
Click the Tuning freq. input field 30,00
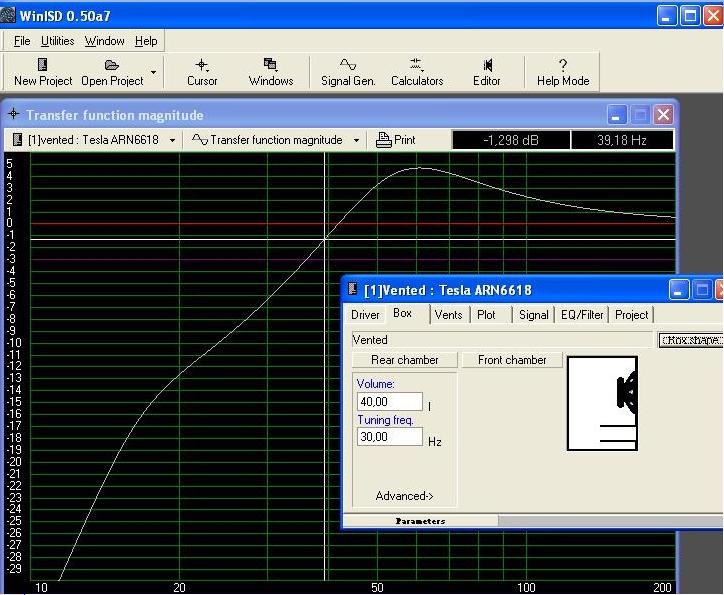[390, 437]
